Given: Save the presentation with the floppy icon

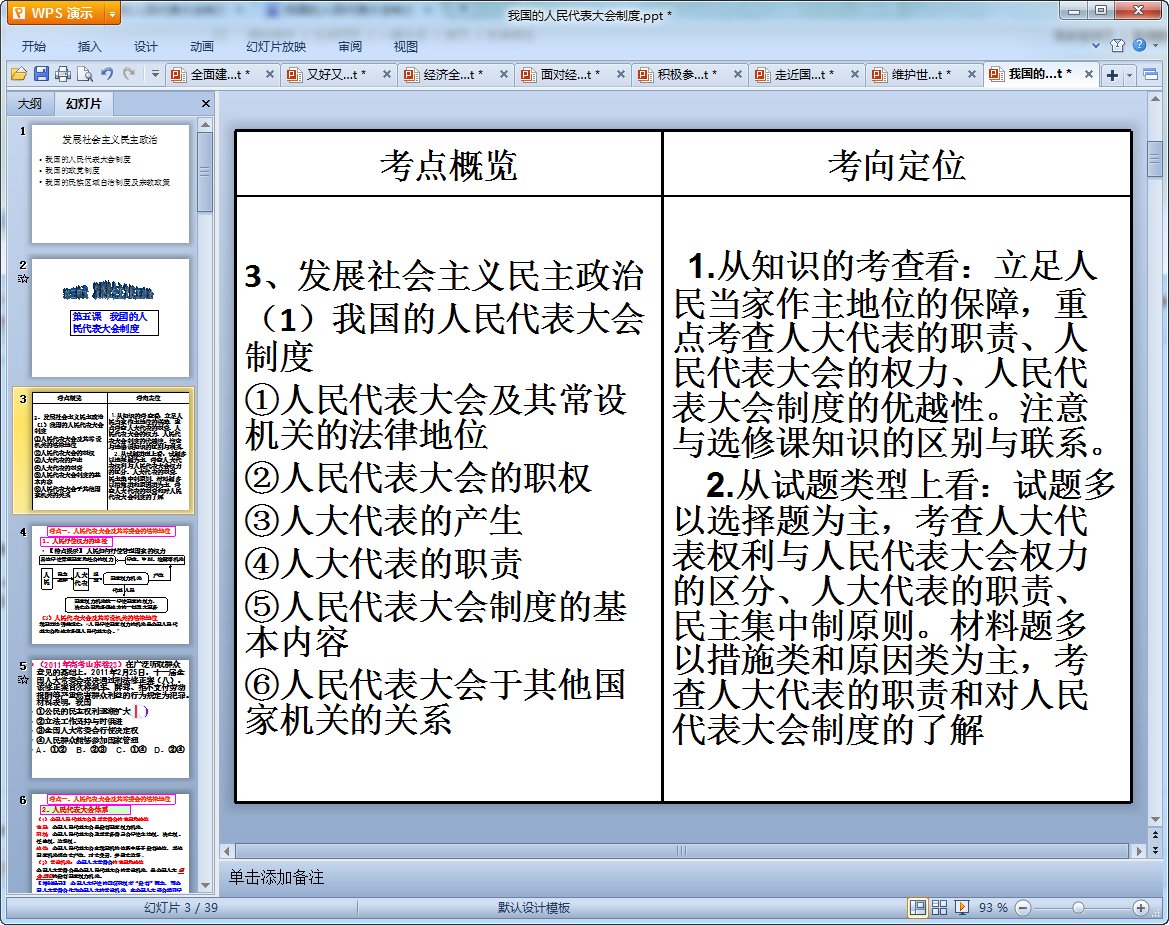Looking at the screenshot, I should tap(41, 74).
